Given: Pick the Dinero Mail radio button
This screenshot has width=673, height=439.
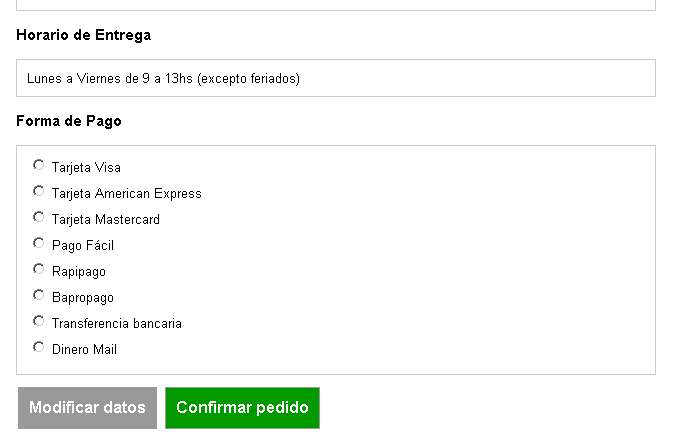Looking at the screenshot, I should tap(39, 347).
